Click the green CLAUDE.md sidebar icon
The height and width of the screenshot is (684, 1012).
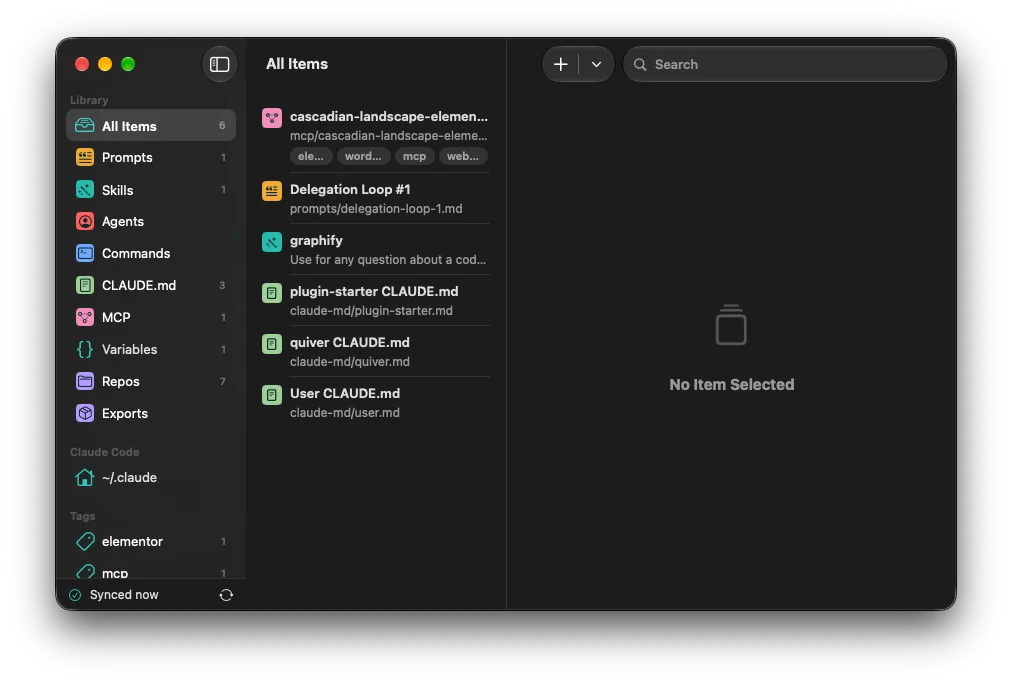click(x=85, y=285)
